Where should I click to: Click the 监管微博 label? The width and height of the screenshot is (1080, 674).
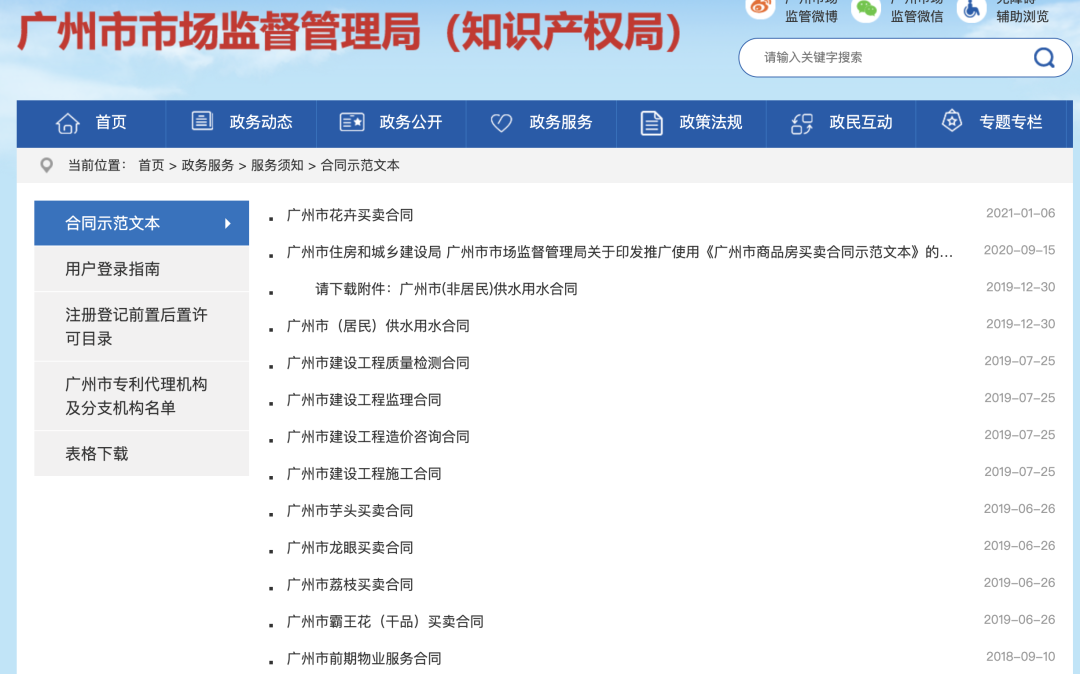pos(811,17)
